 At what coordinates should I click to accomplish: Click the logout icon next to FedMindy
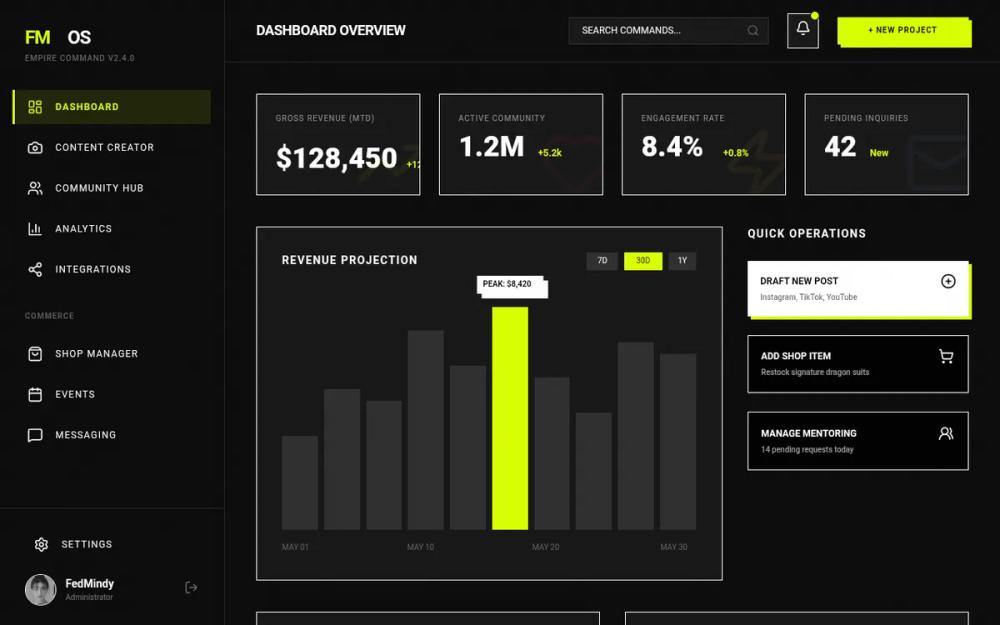coord(191,588)
